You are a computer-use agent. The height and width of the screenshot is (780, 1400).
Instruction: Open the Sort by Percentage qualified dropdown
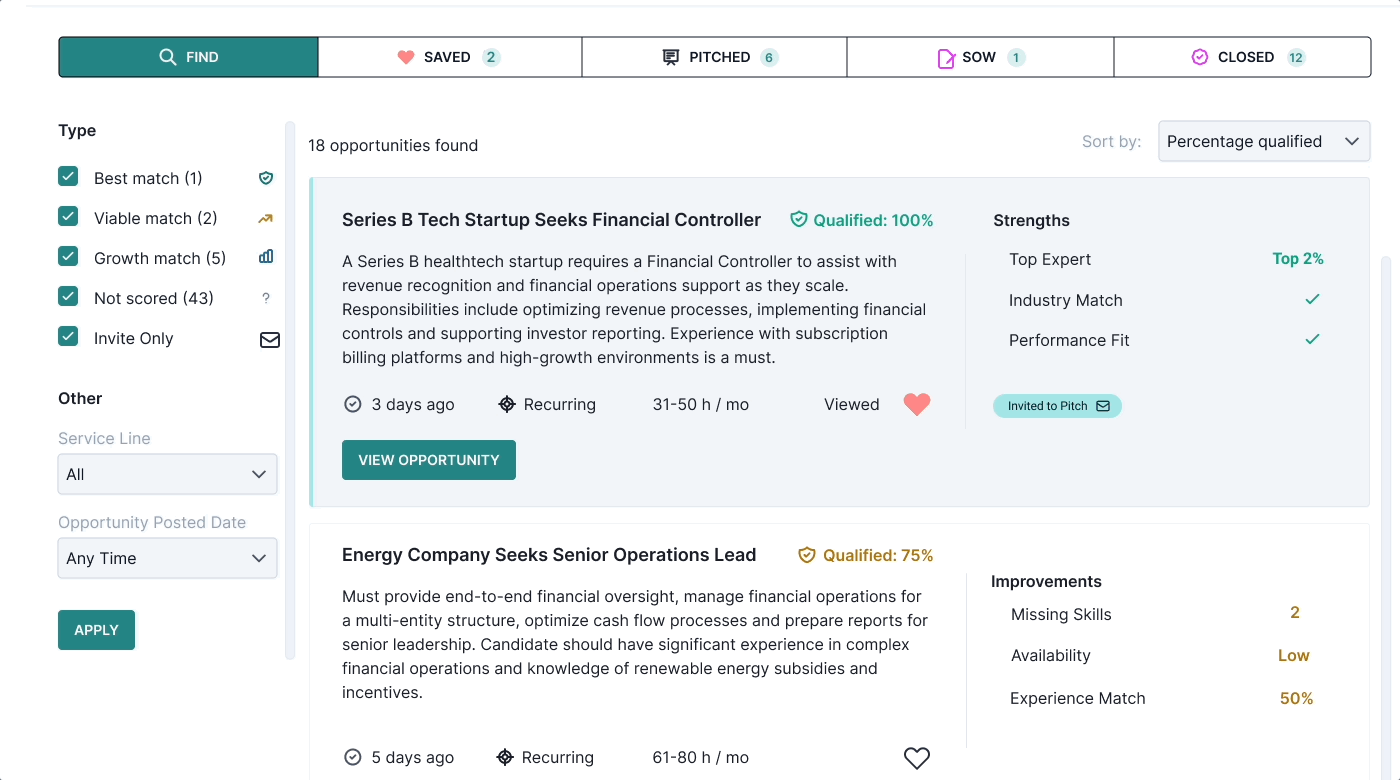click(x=1263, y=141)
